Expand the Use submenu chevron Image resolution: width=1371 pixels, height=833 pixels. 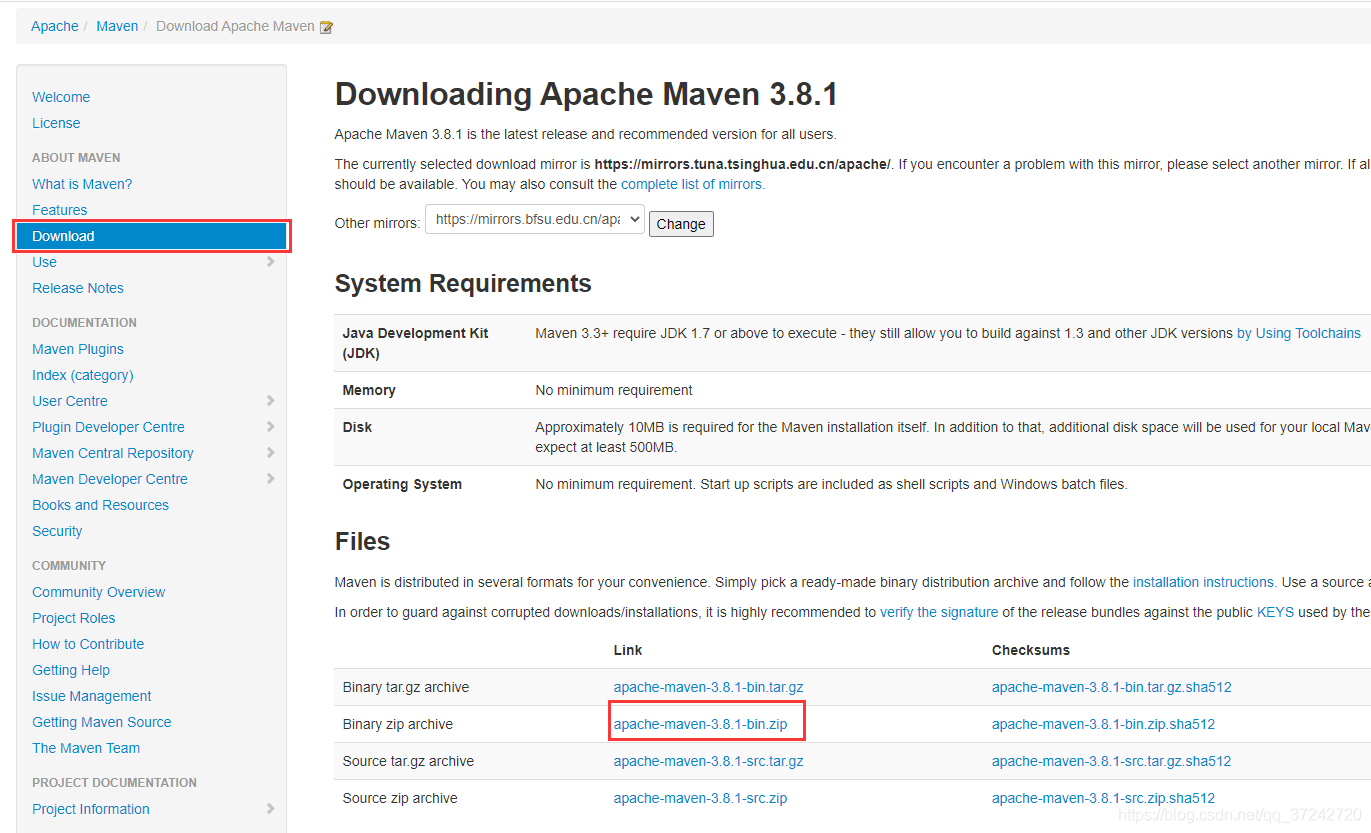[x=271, y=262]
